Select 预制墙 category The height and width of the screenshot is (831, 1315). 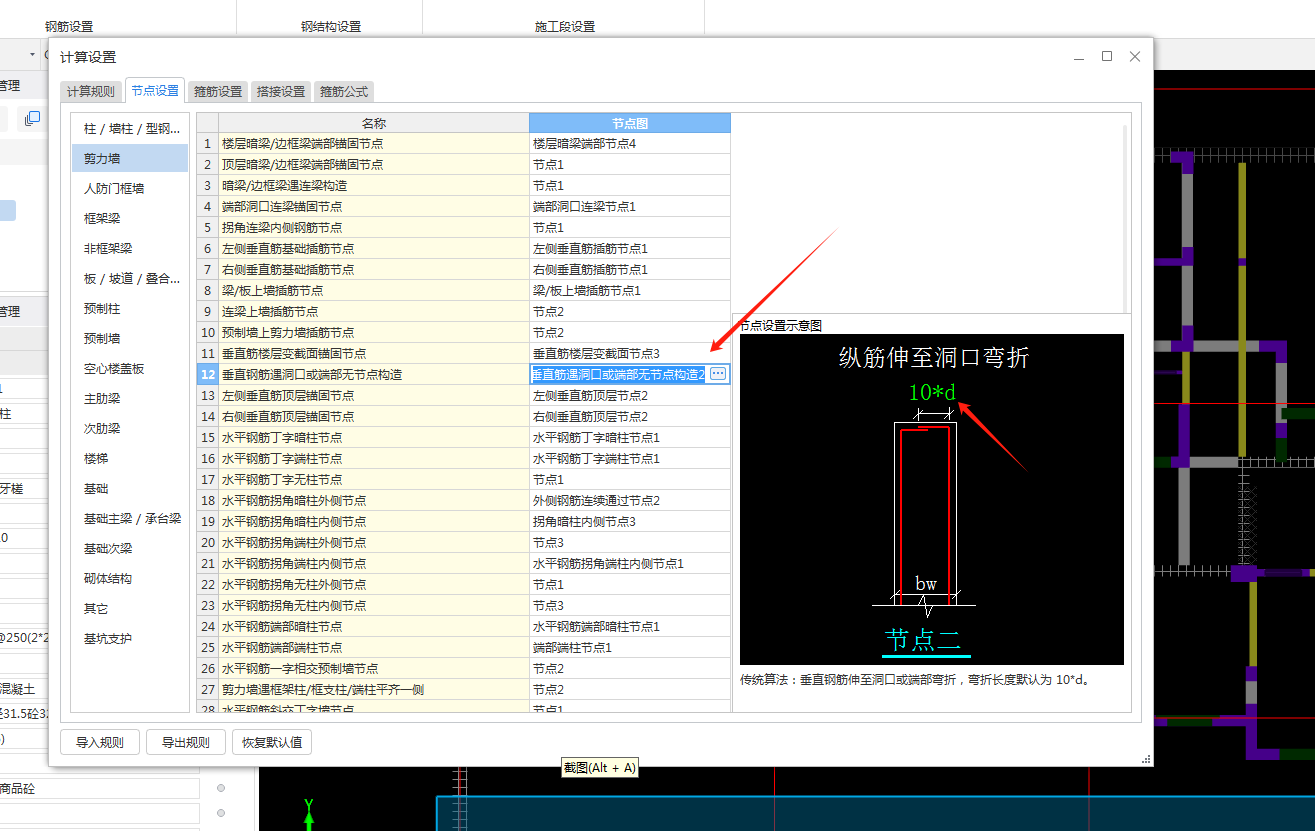130,338
